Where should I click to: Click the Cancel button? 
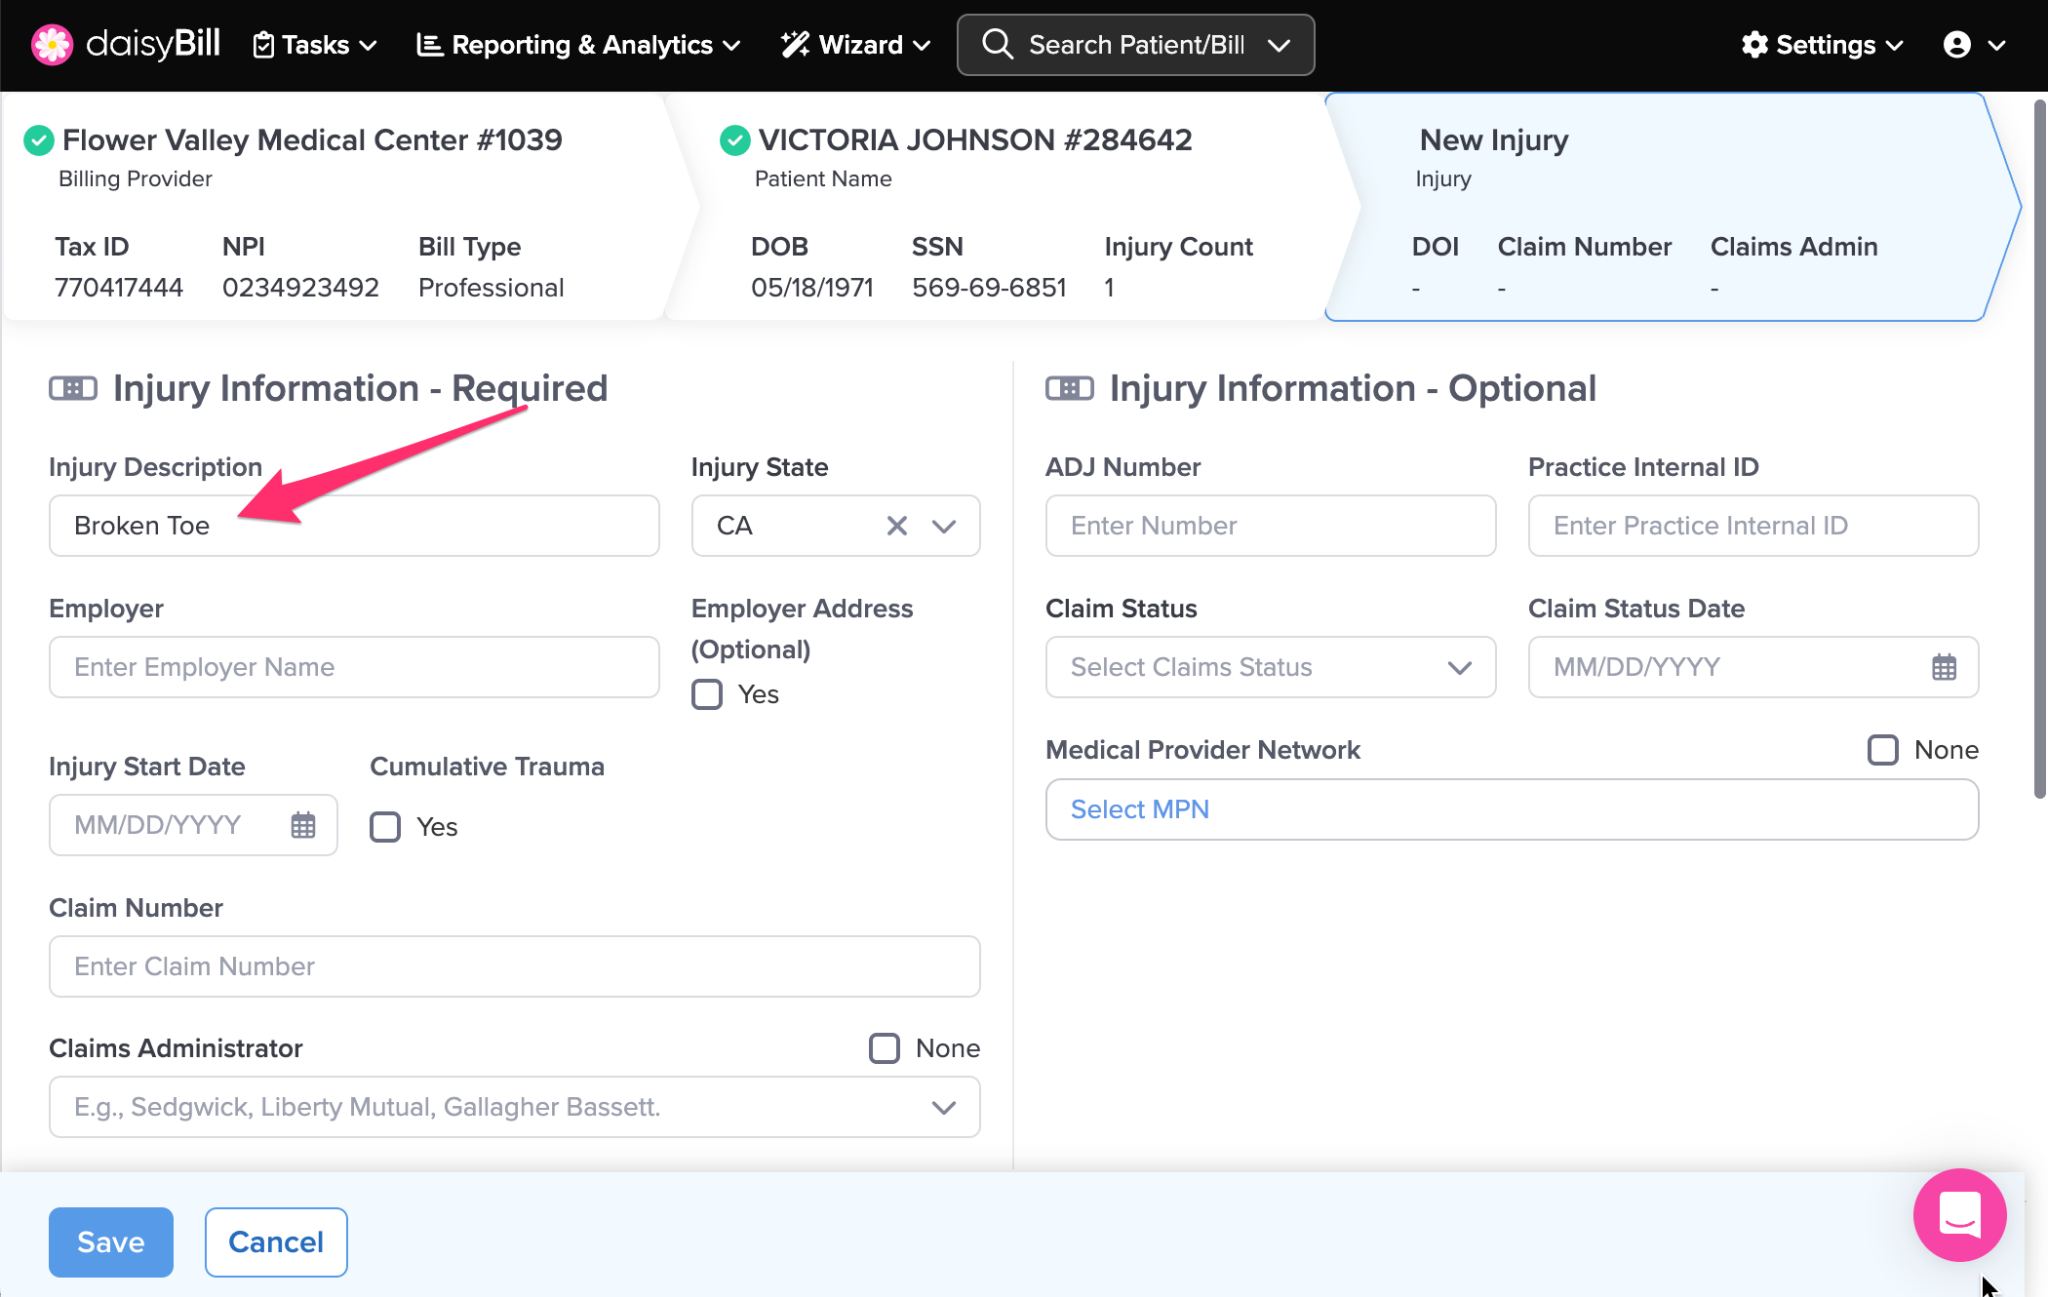pyautogui.click(x=276, y=1242)
